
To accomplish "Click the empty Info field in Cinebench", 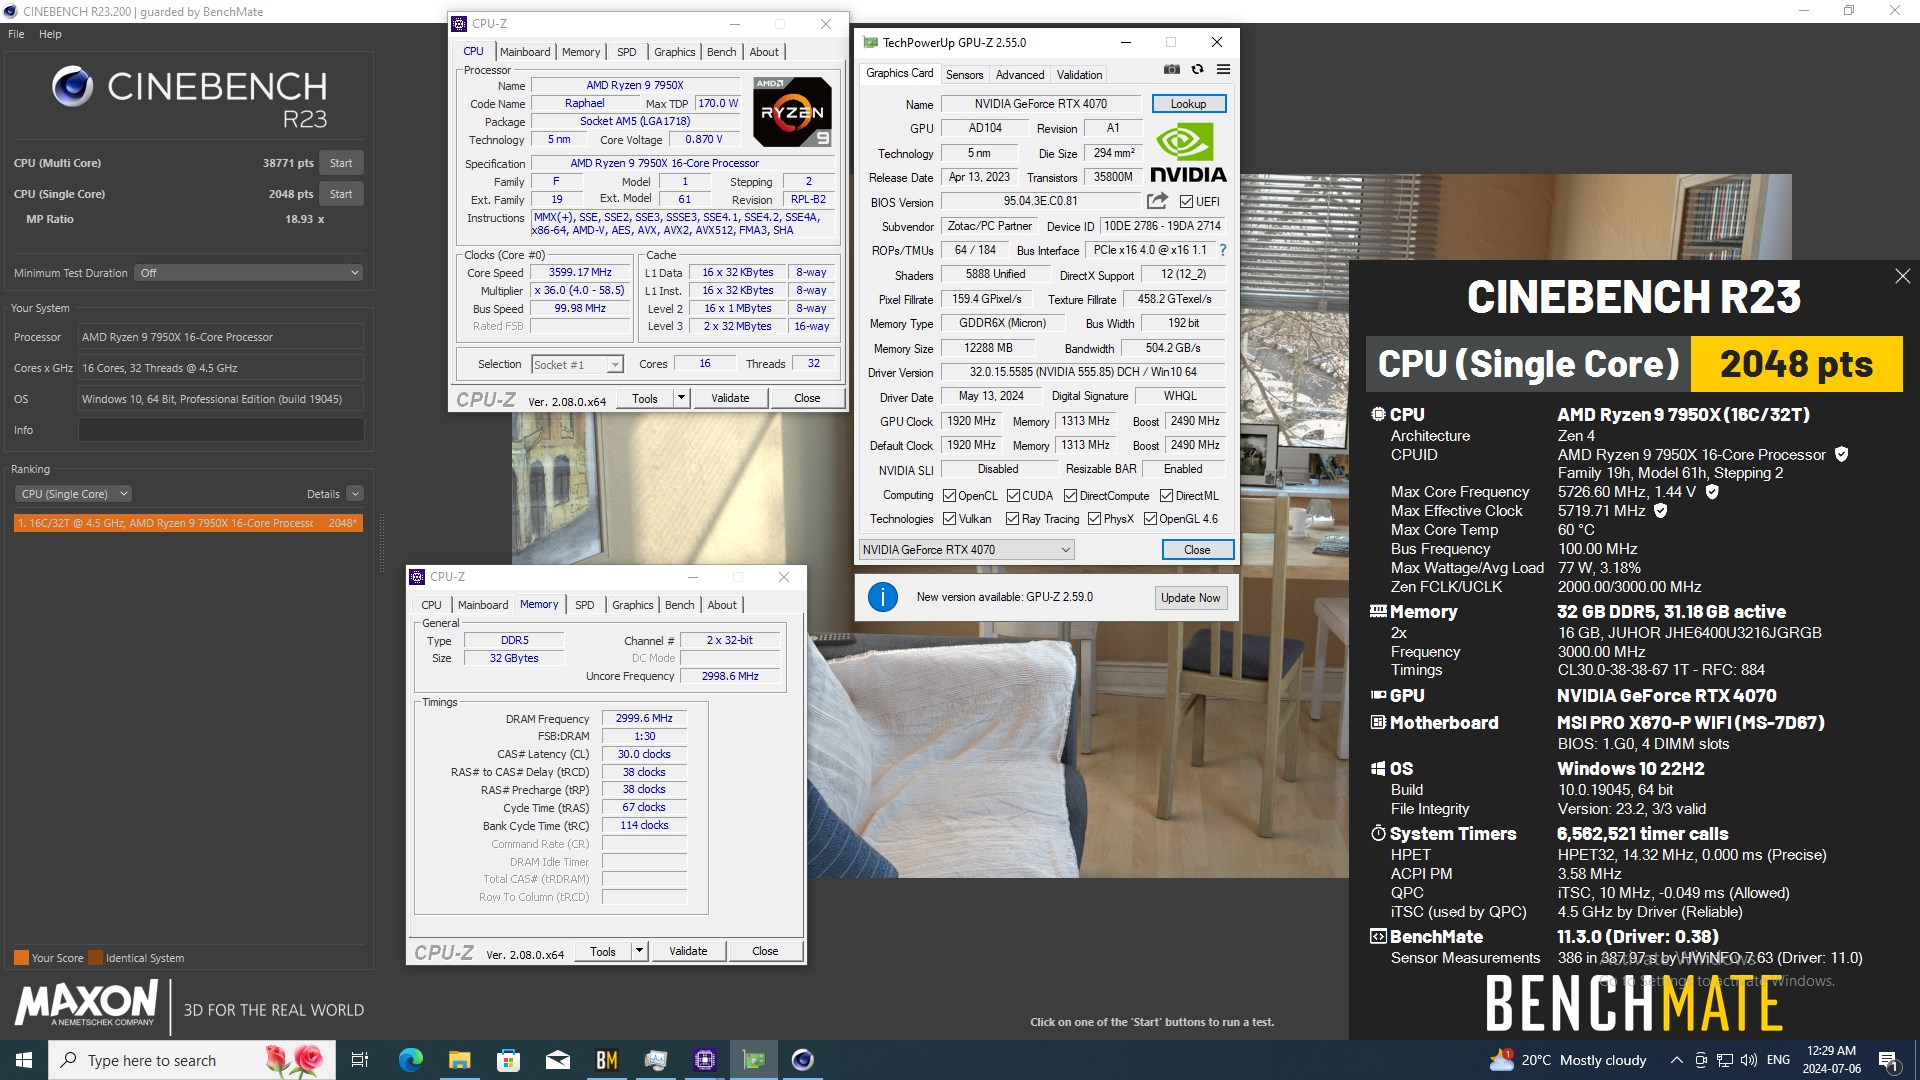I will (x=221, y=430).
